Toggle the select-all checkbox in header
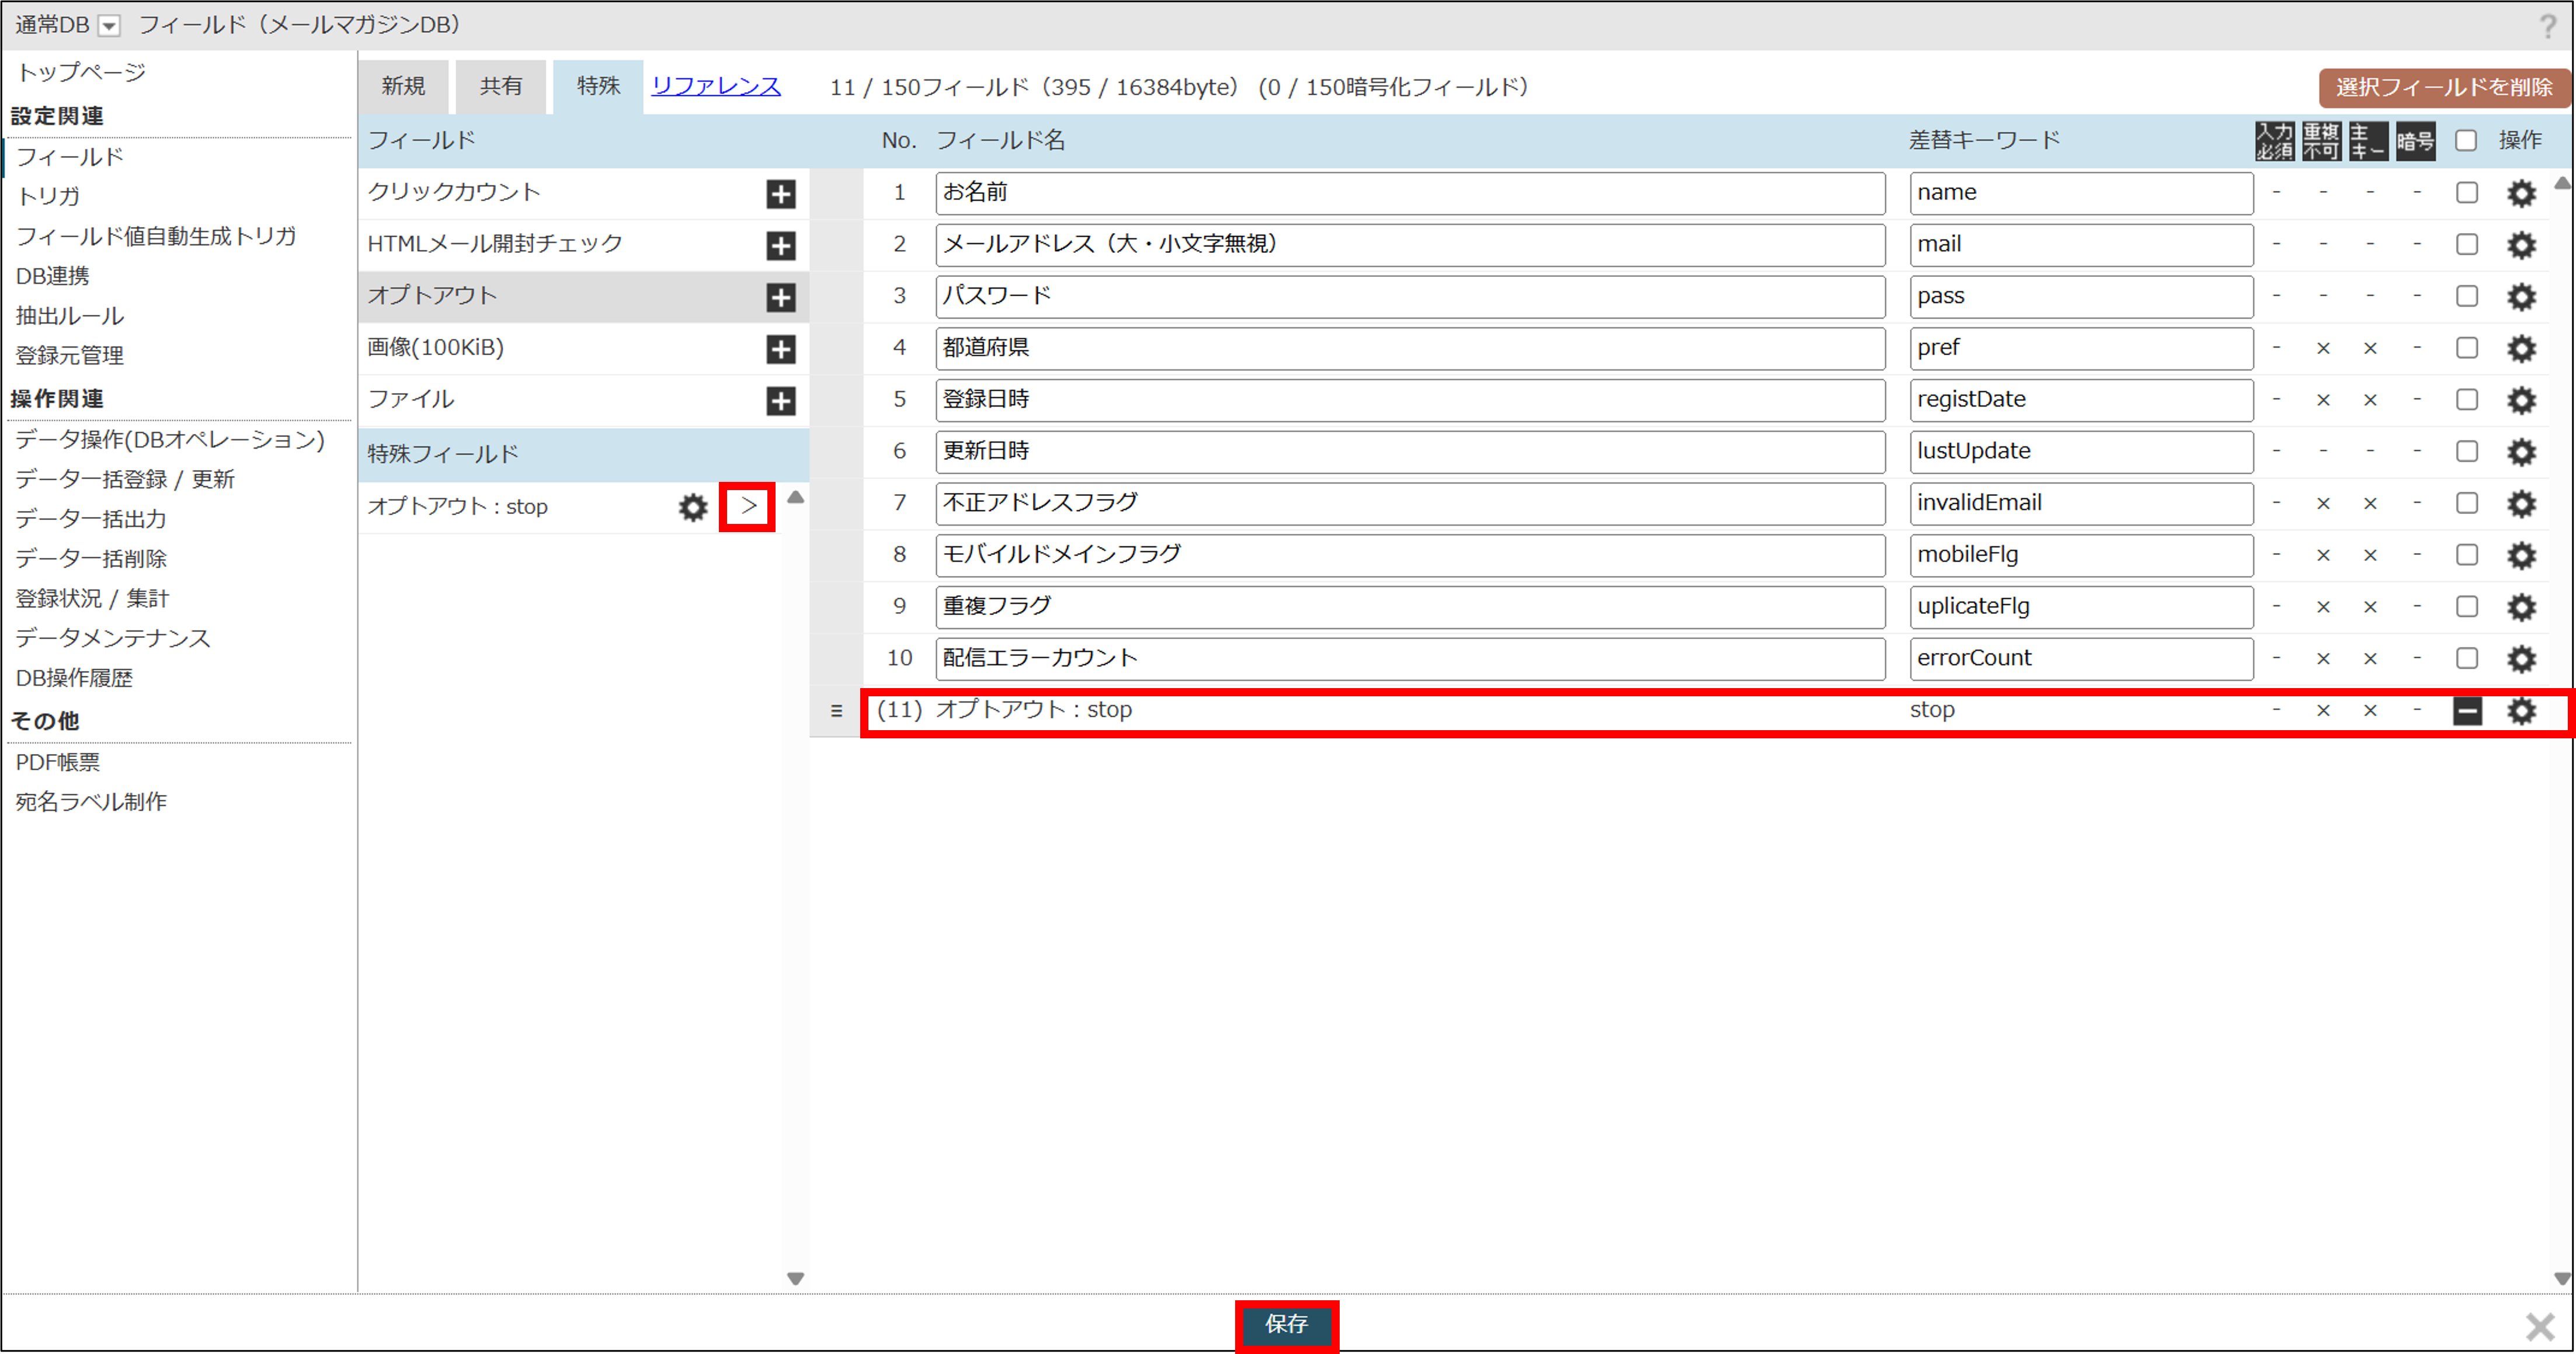 coord(2466,141)
